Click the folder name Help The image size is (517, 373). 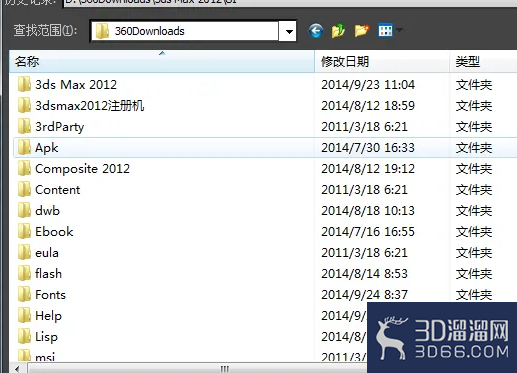click(48, 316)
